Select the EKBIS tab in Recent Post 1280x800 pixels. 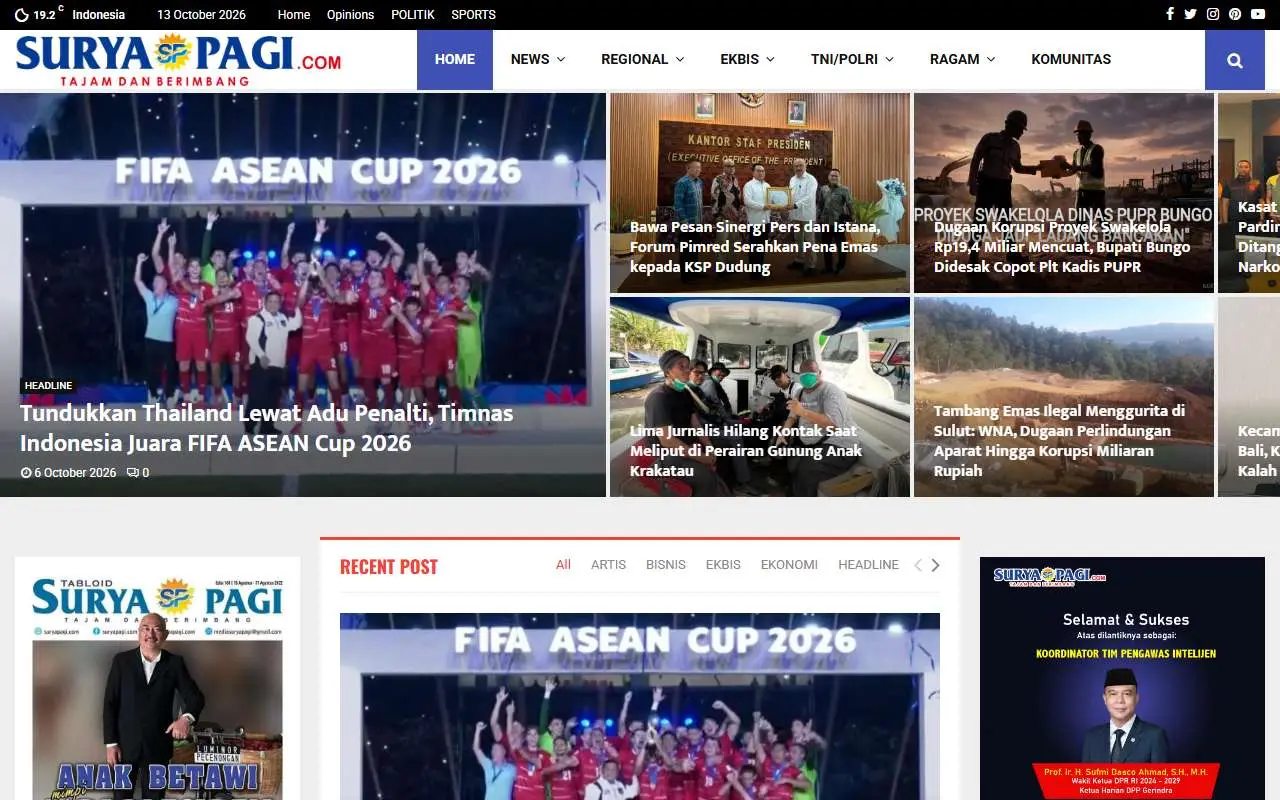pyautogui.click(x=723, y=565)
